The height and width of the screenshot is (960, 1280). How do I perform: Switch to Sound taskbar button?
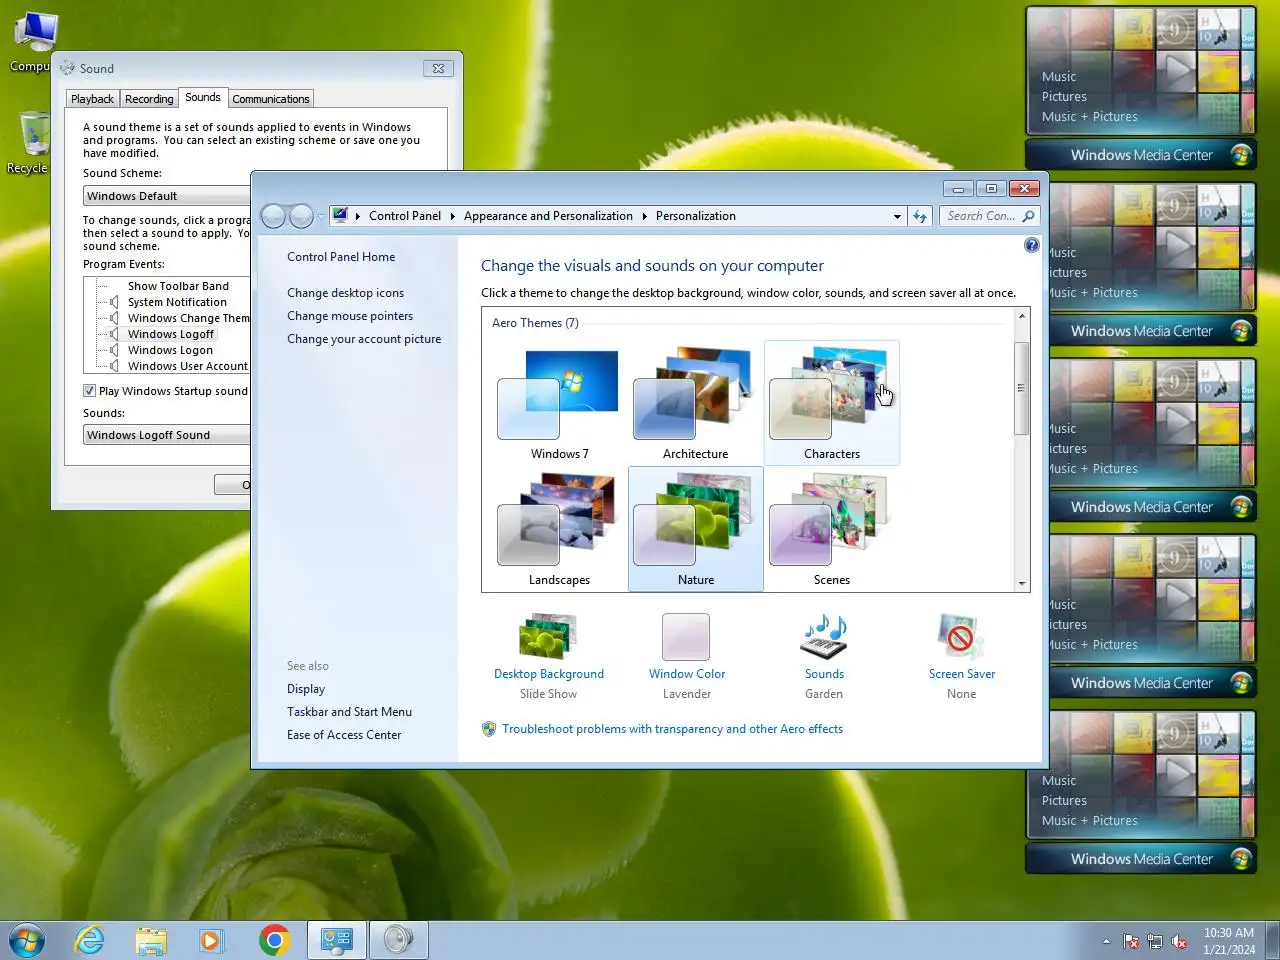(x=399, y=940)
